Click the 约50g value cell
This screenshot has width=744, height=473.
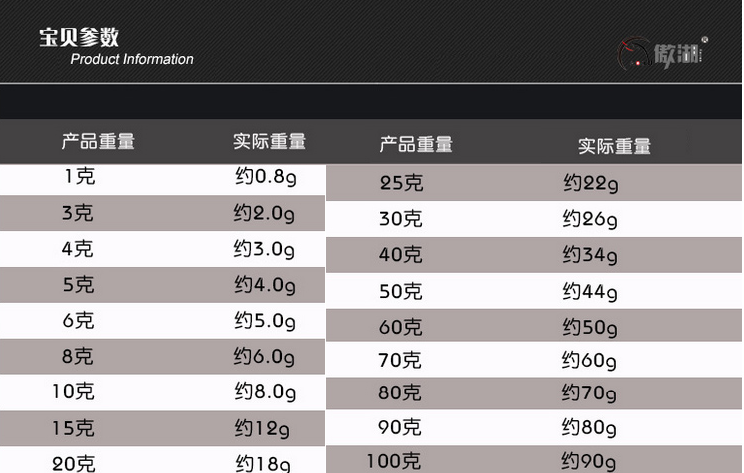pos(590,328)
